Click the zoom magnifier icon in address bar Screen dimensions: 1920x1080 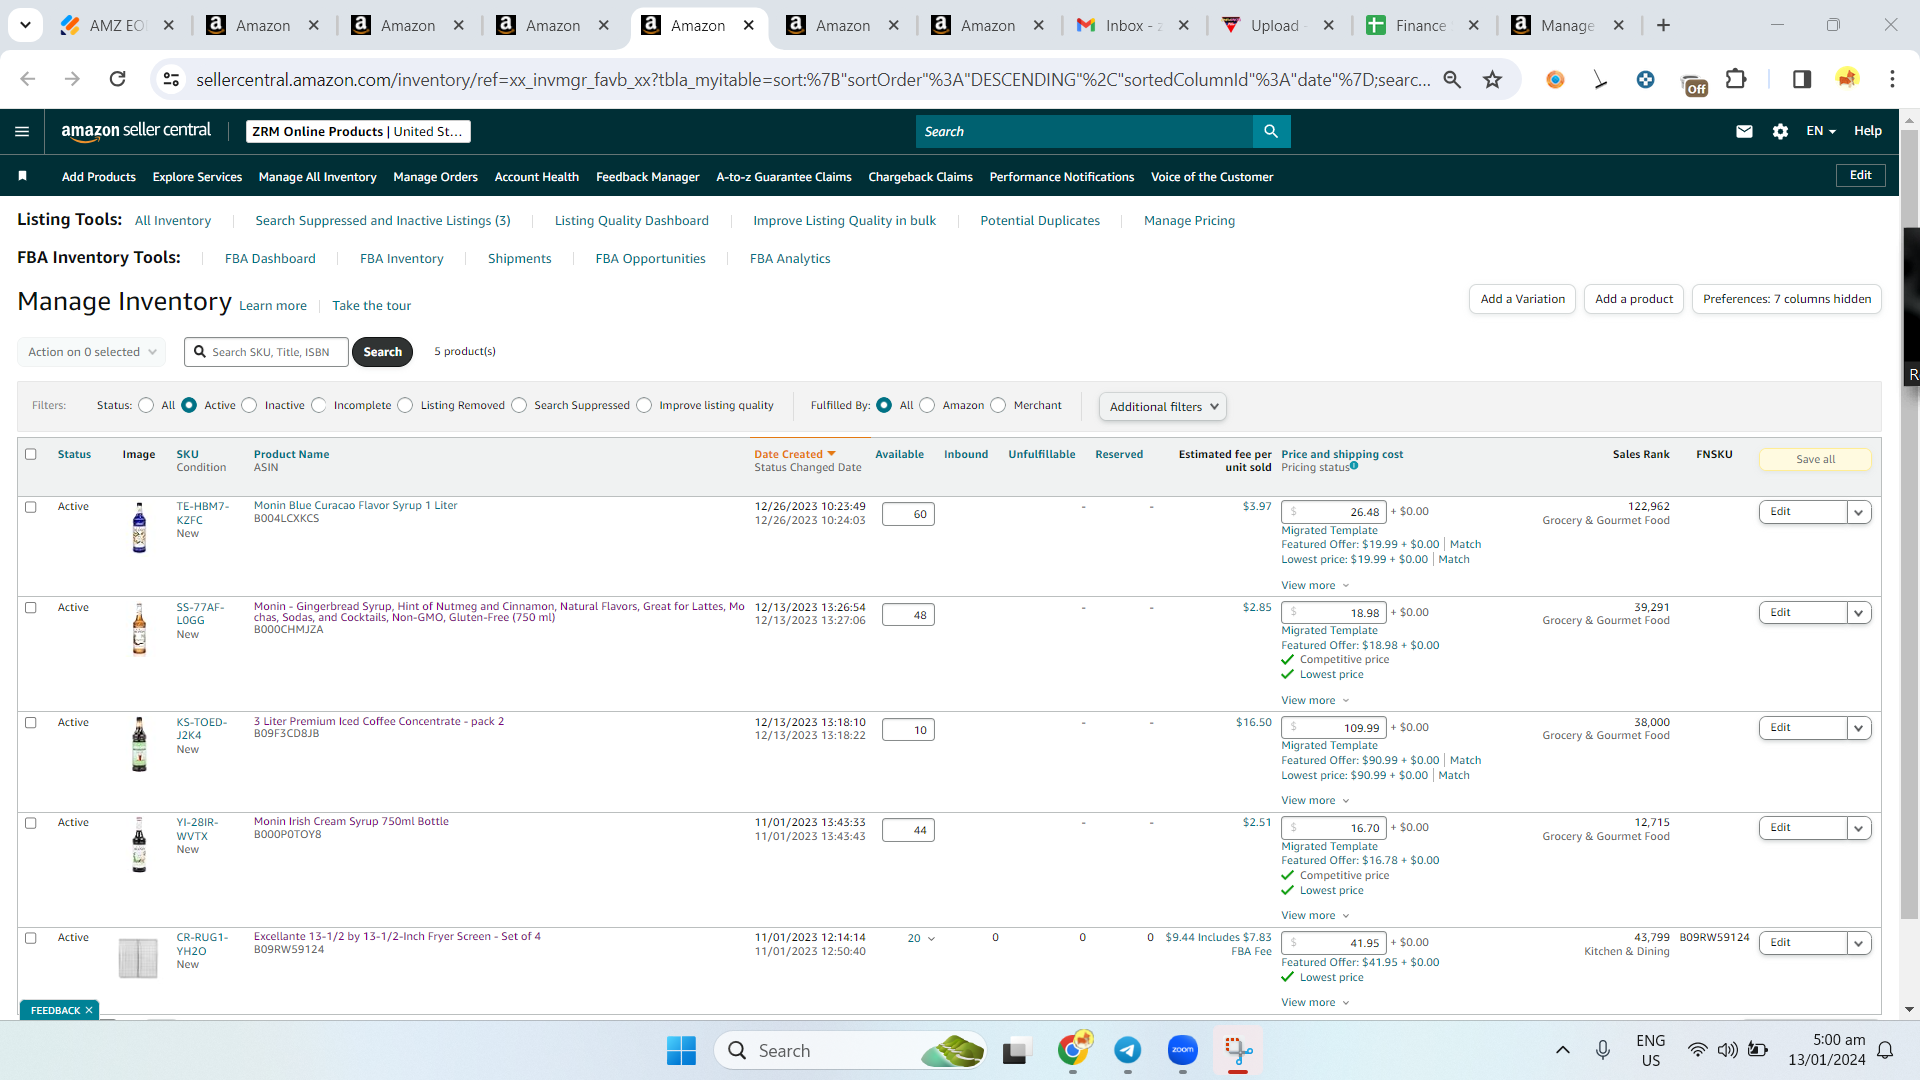(1452, 79)
